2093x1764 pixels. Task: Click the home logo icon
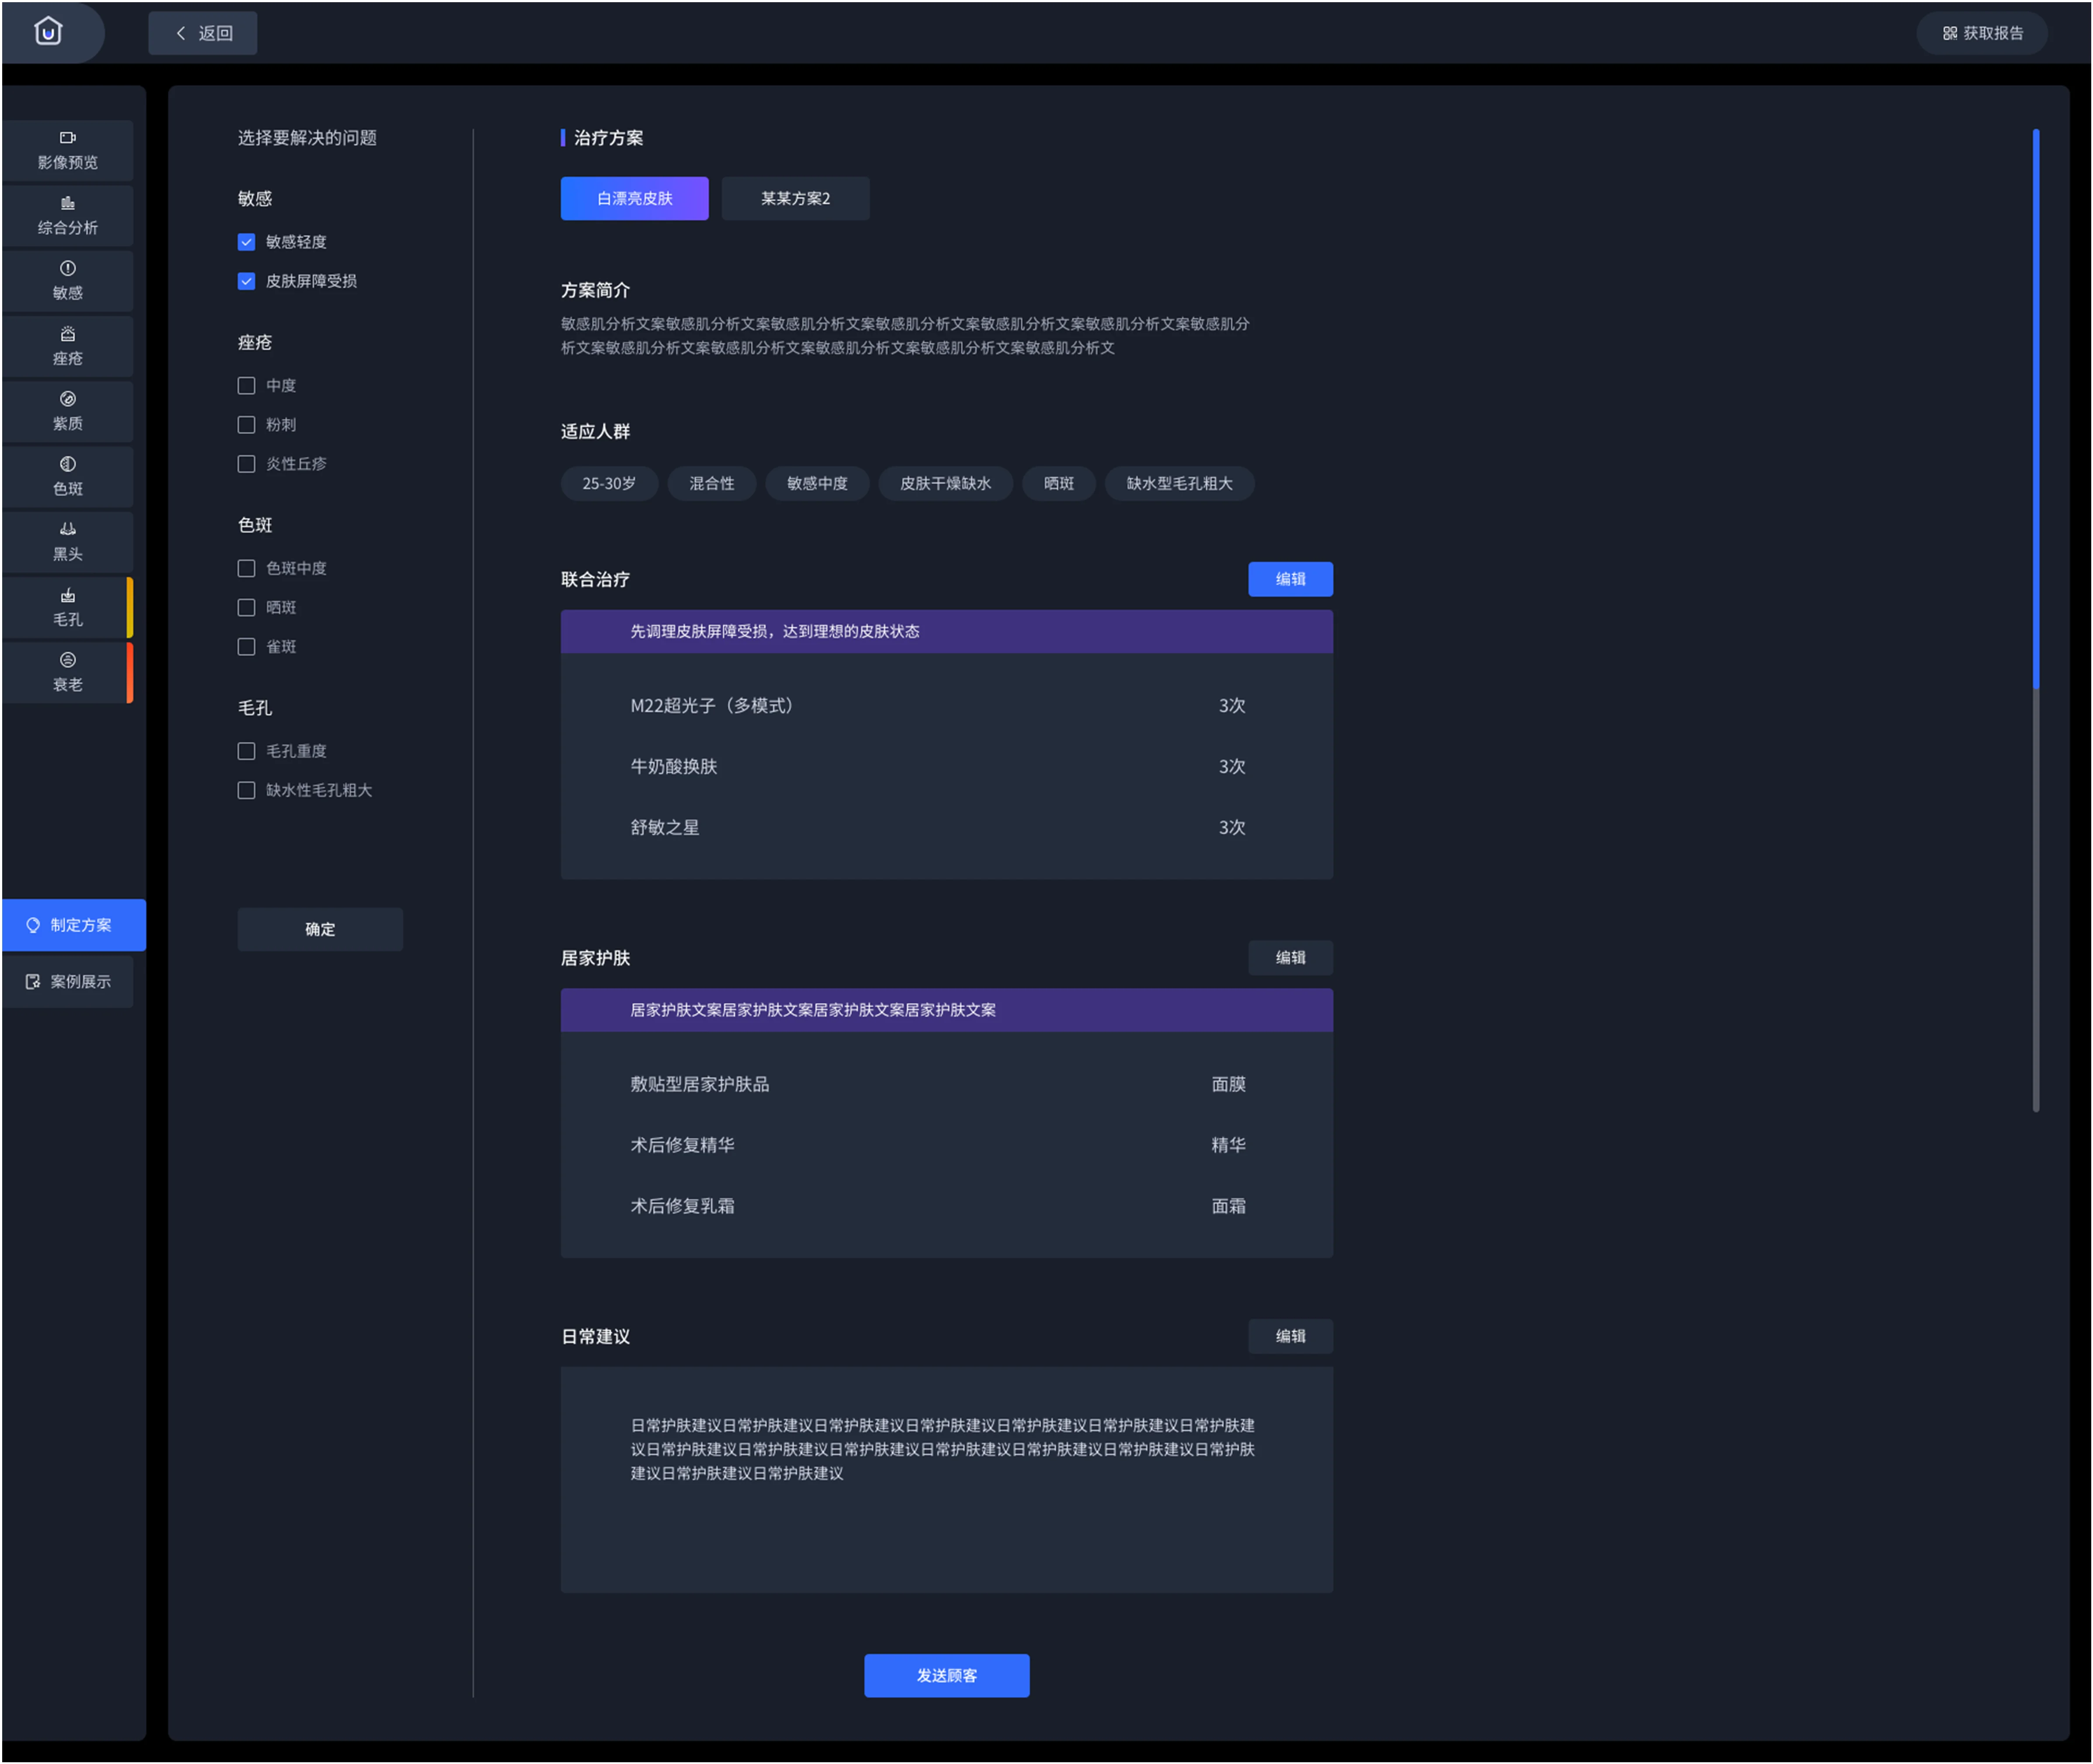coord(48,32)
